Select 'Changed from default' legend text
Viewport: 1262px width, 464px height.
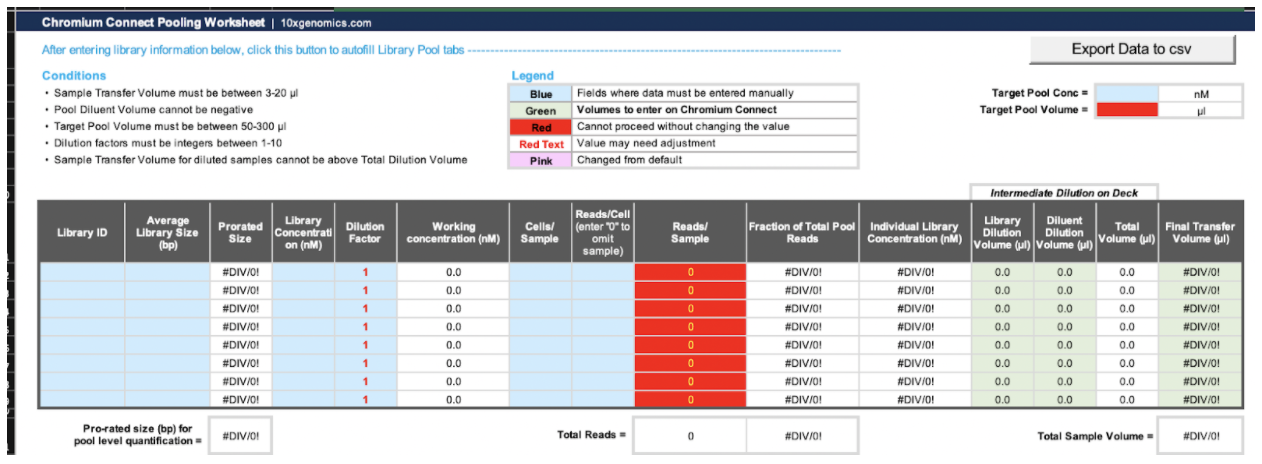click(x=629, y=160)
